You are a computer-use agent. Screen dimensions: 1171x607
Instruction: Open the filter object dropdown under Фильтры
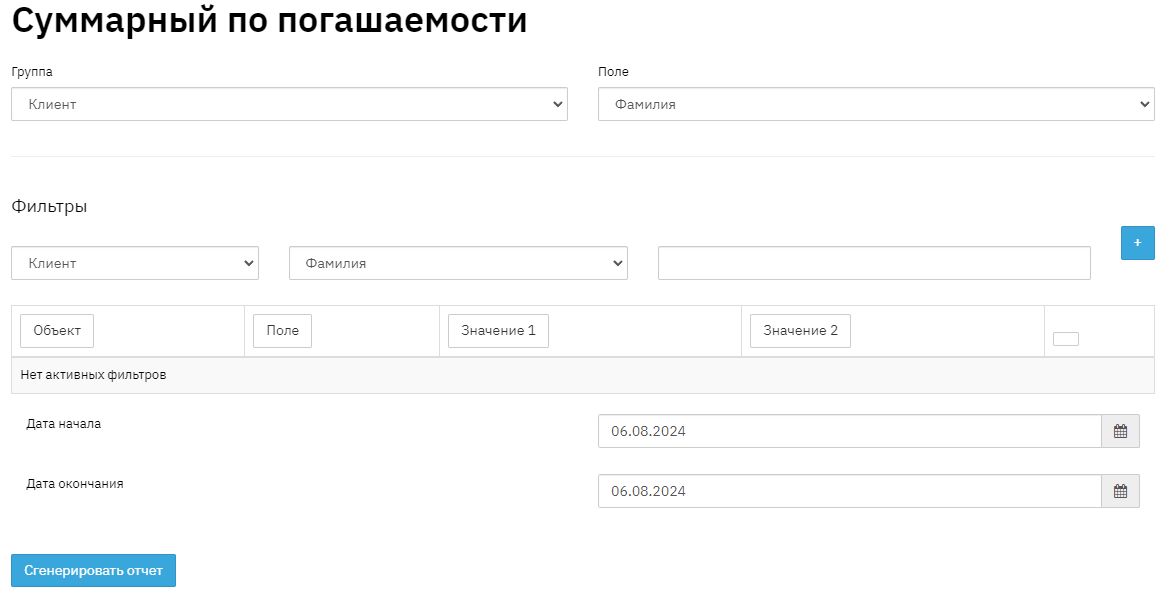tap(135, 263)
